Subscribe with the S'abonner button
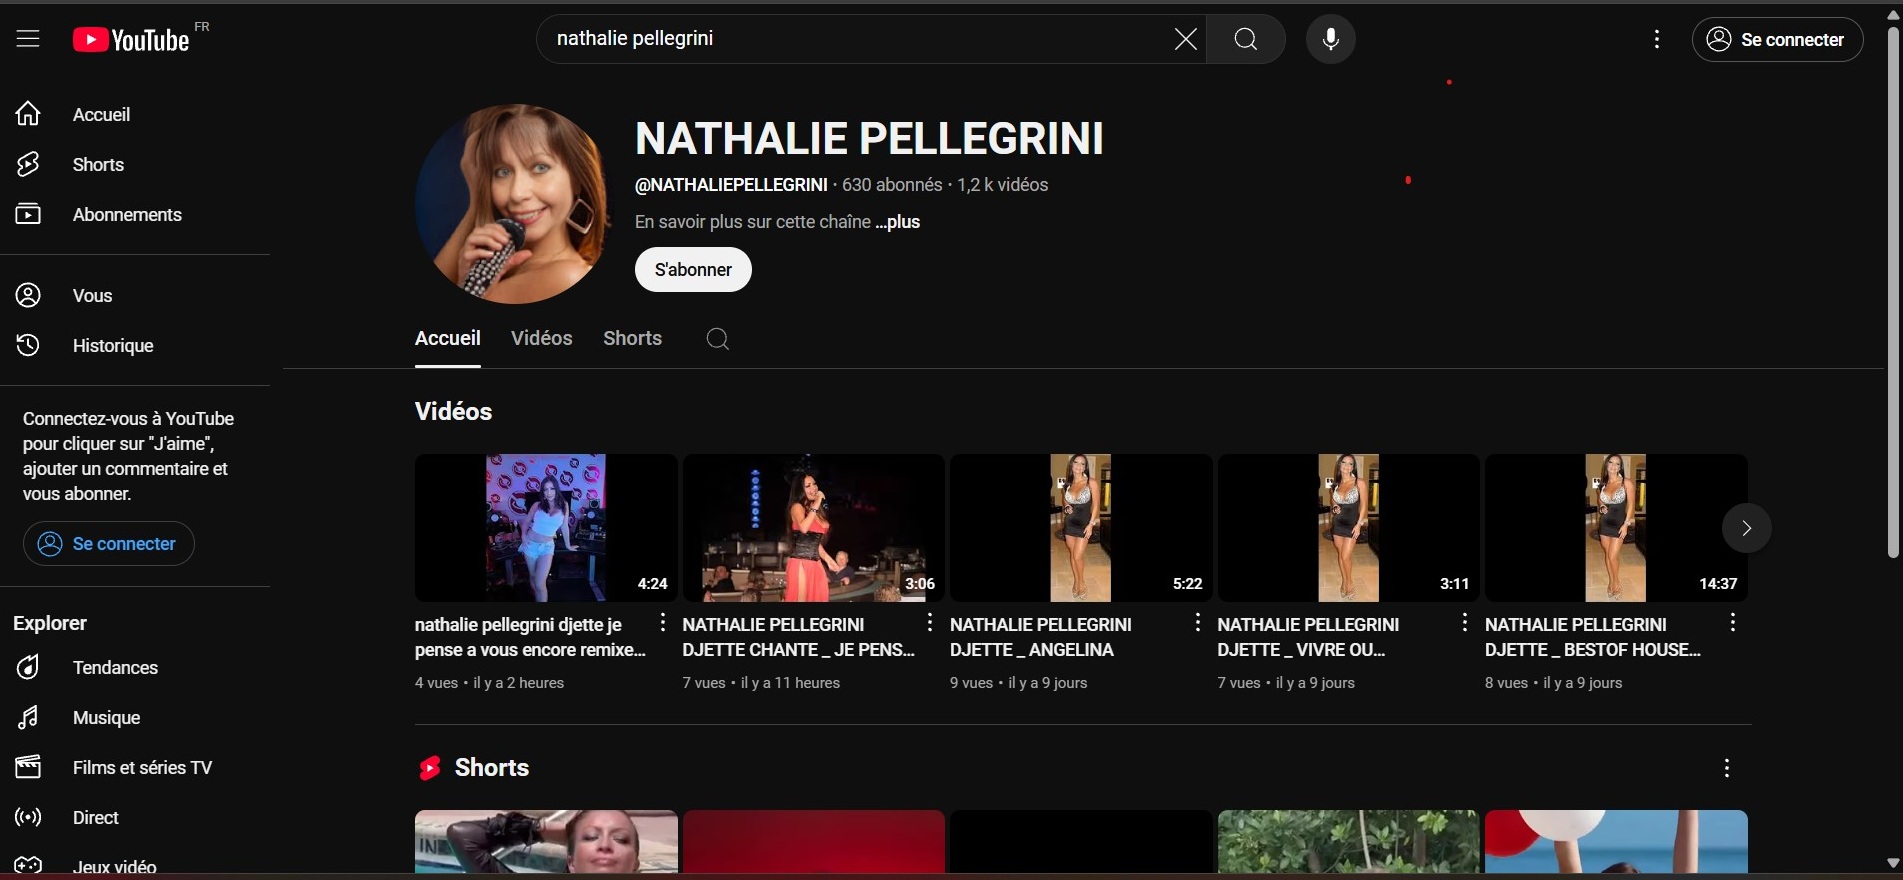The image size is (1903, 880). click(x=693, y=269)
